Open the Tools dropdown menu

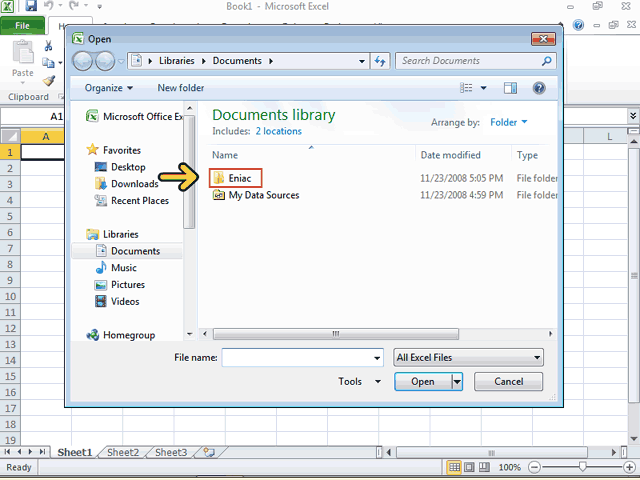point(359,382)
